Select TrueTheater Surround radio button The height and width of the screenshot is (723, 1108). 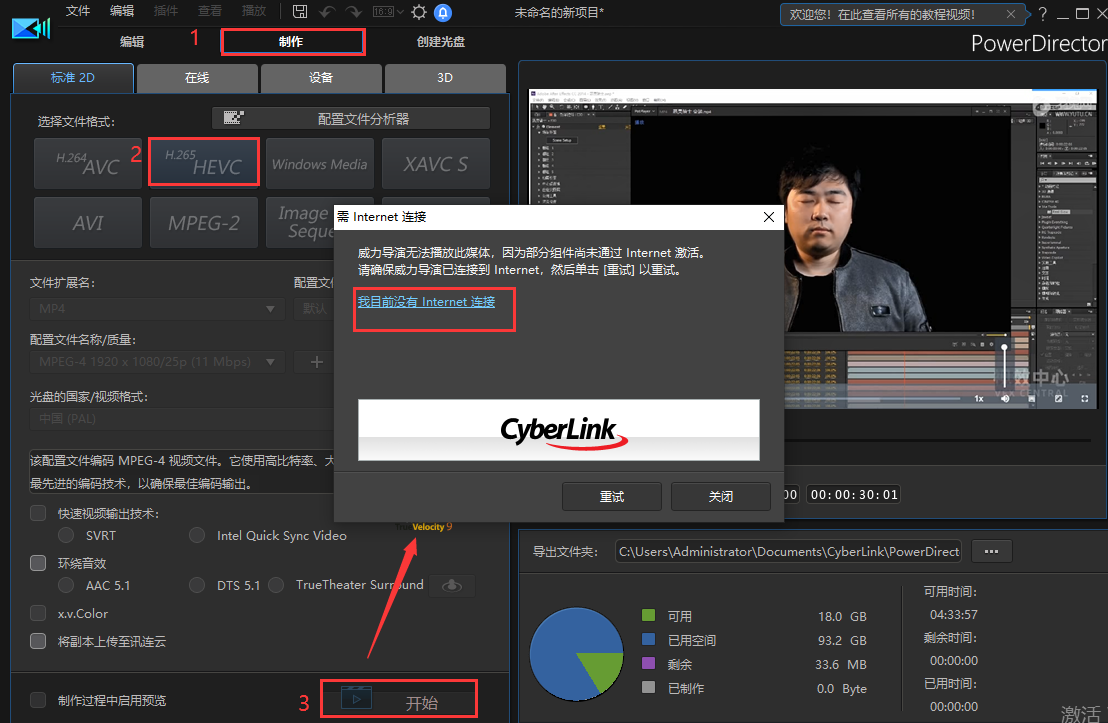276,585
